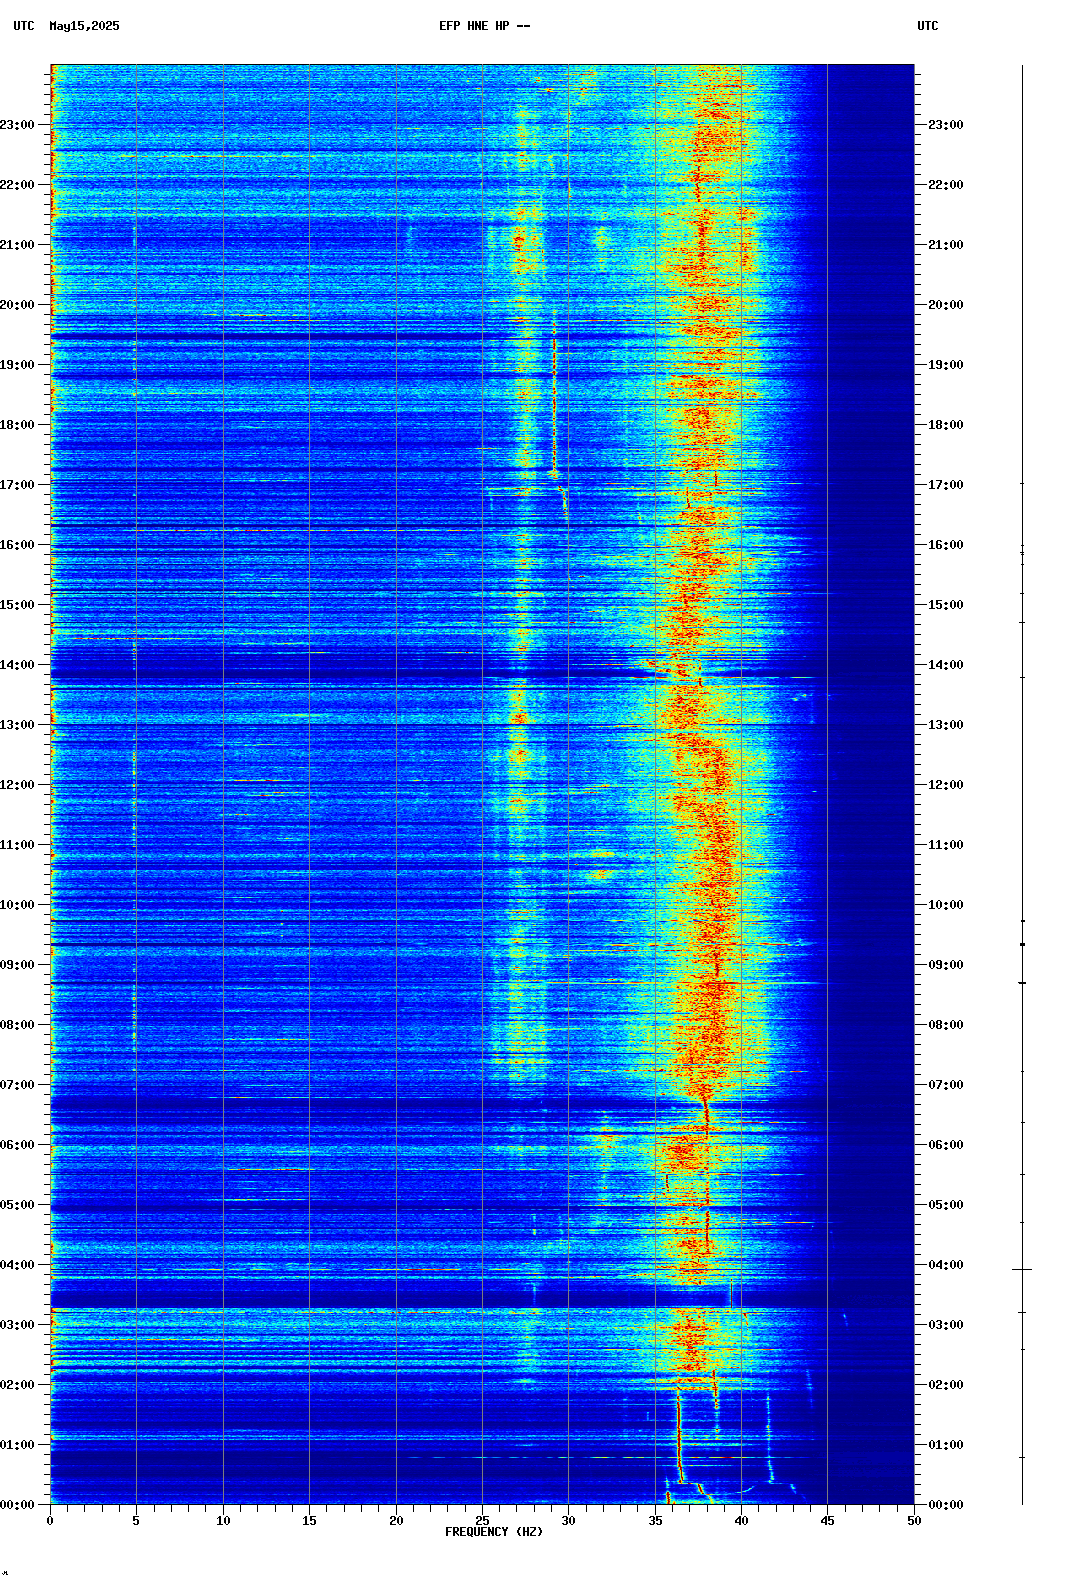
Task: Click the UTC label at the top right
Action: (x=928, y=26)
